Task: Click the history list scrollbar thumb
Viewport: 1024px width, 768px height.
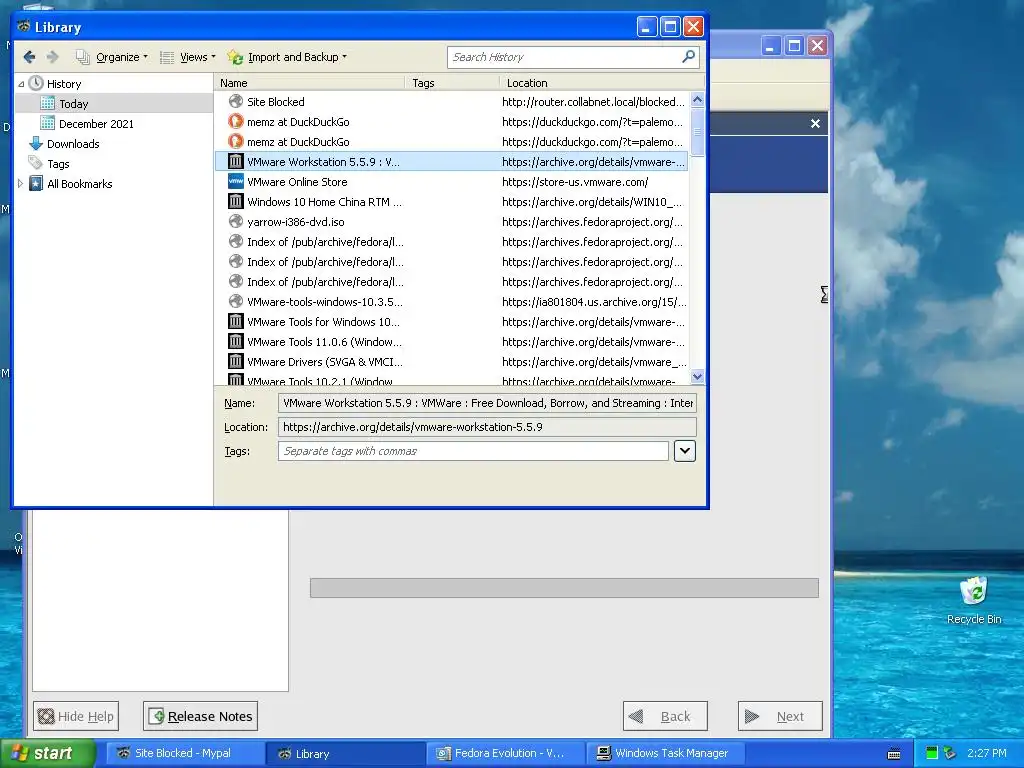Action: 697,131
